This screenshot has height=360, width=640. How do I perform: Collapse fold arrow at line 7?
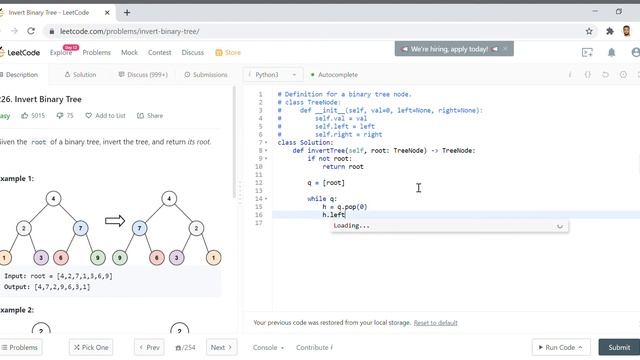pyautogui.click(x=266, y=142)
